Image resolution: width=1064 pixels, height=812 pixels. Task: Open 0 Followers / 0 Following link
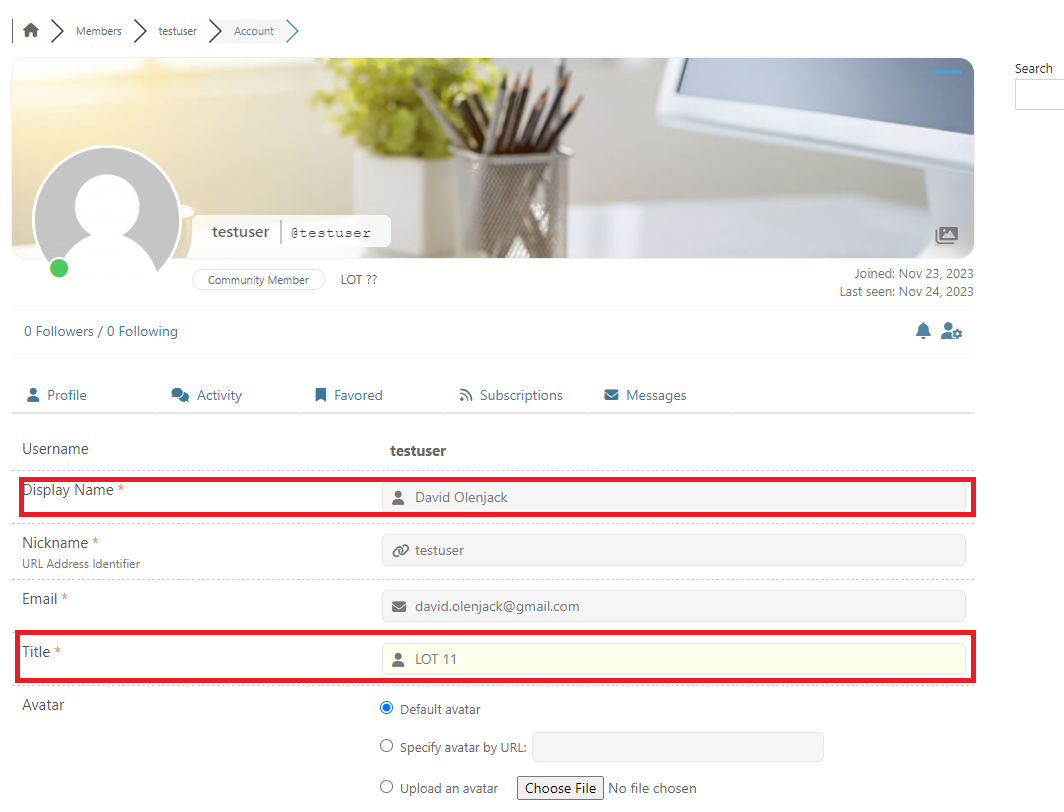point(101,331)
